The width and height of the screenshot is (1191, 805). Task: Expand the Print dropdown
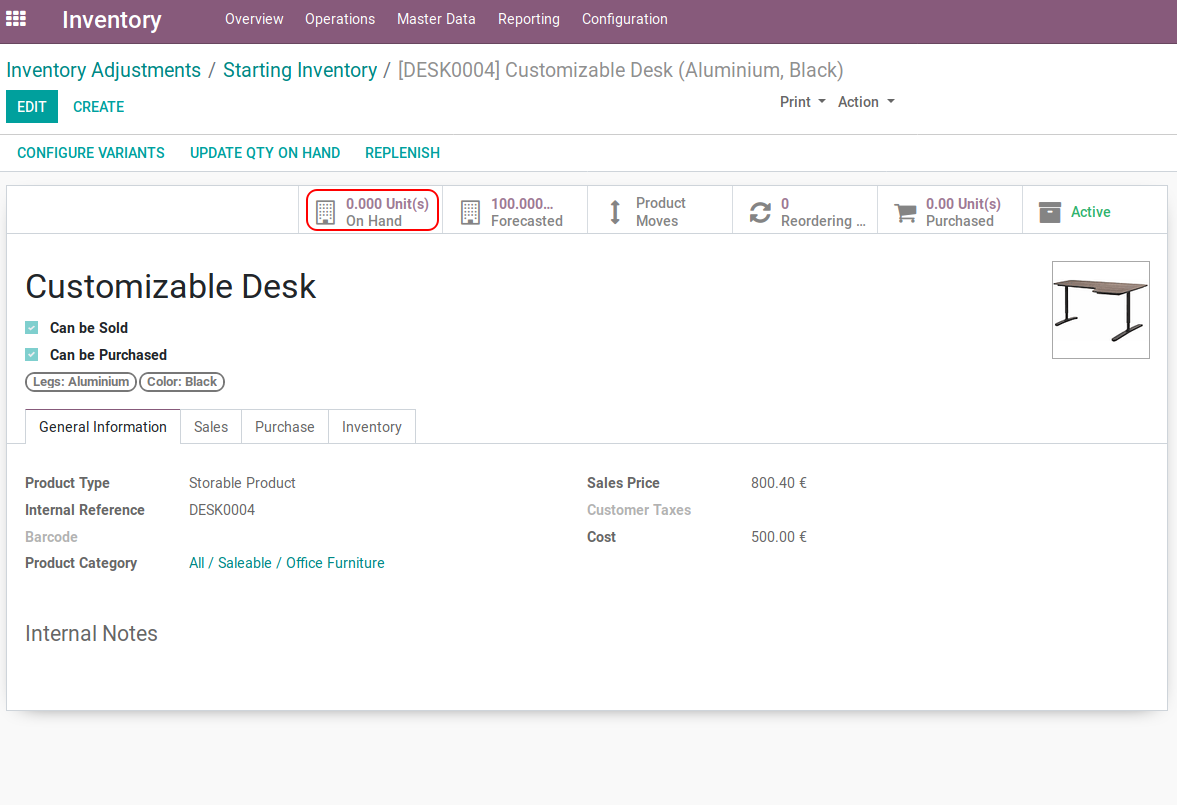pos(802,102)
